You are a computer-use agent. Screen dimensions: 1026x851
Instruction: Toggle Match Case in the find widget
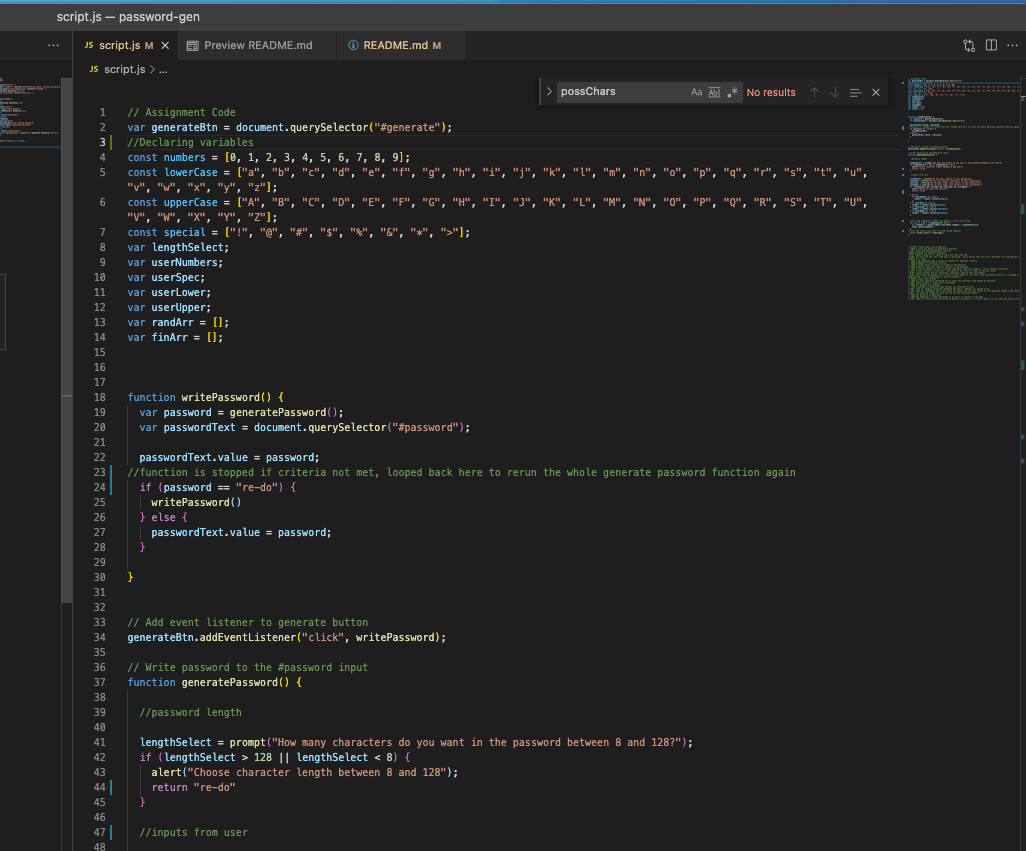tap(696, 92)
